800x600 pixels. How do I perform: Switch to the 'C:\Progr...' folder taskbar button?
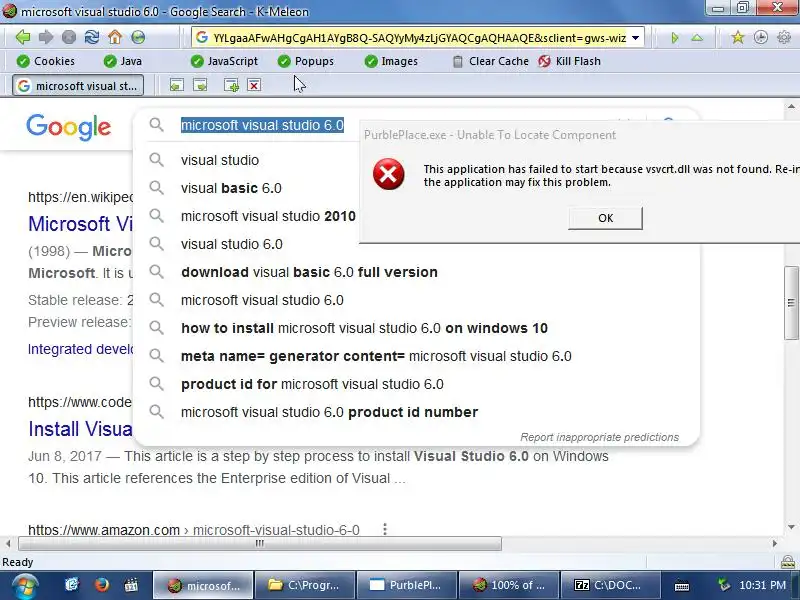(x=305, y=585)
